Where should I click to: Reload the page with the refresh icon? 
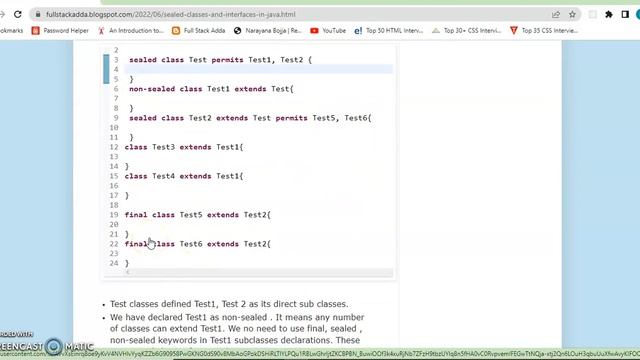(x=18, y=14)
